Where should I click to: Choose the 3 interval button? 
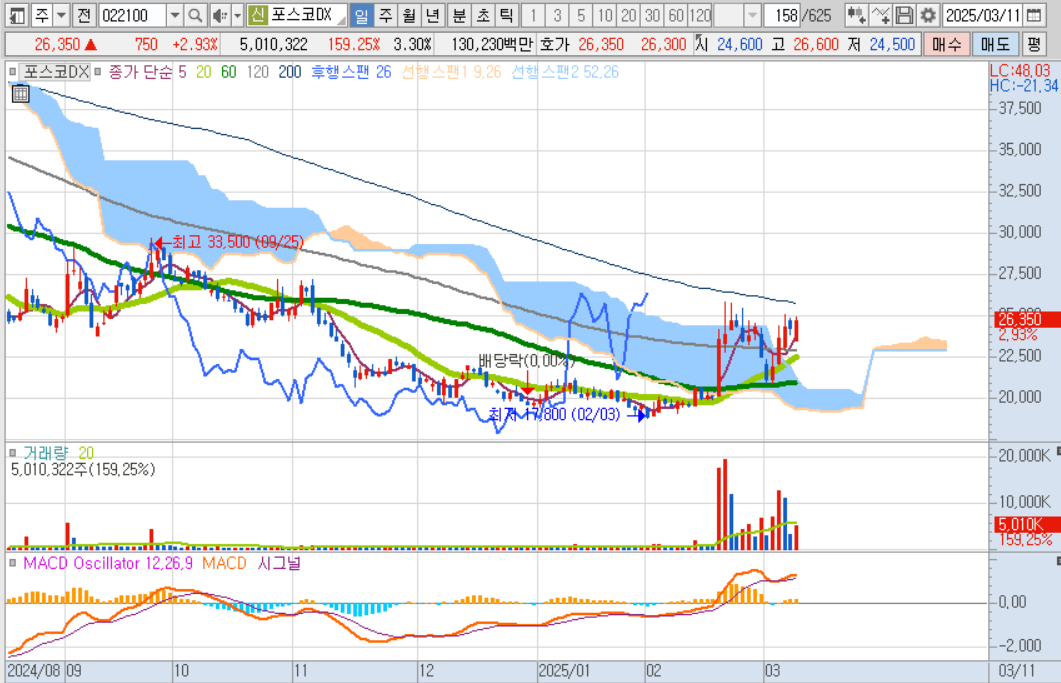tap(557, 14)
